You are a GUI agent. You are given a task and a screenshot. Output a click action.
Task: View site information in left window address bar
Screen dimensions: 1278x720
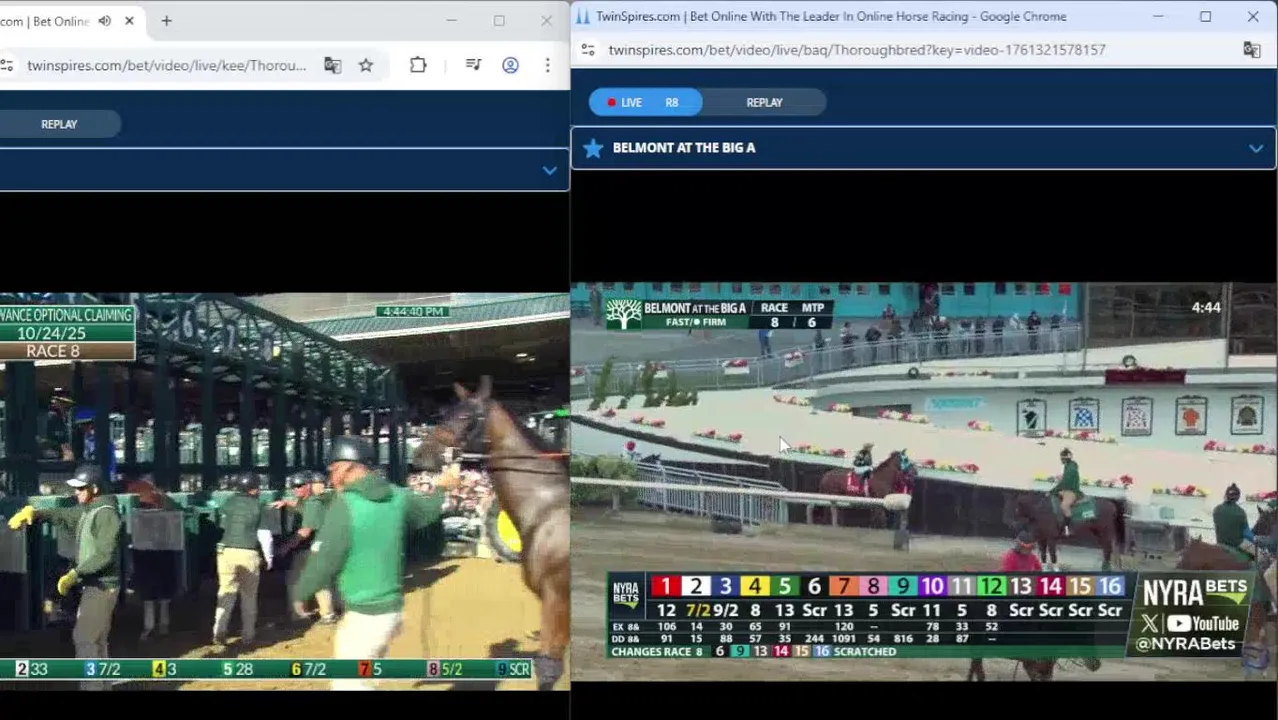click(7, 66)
